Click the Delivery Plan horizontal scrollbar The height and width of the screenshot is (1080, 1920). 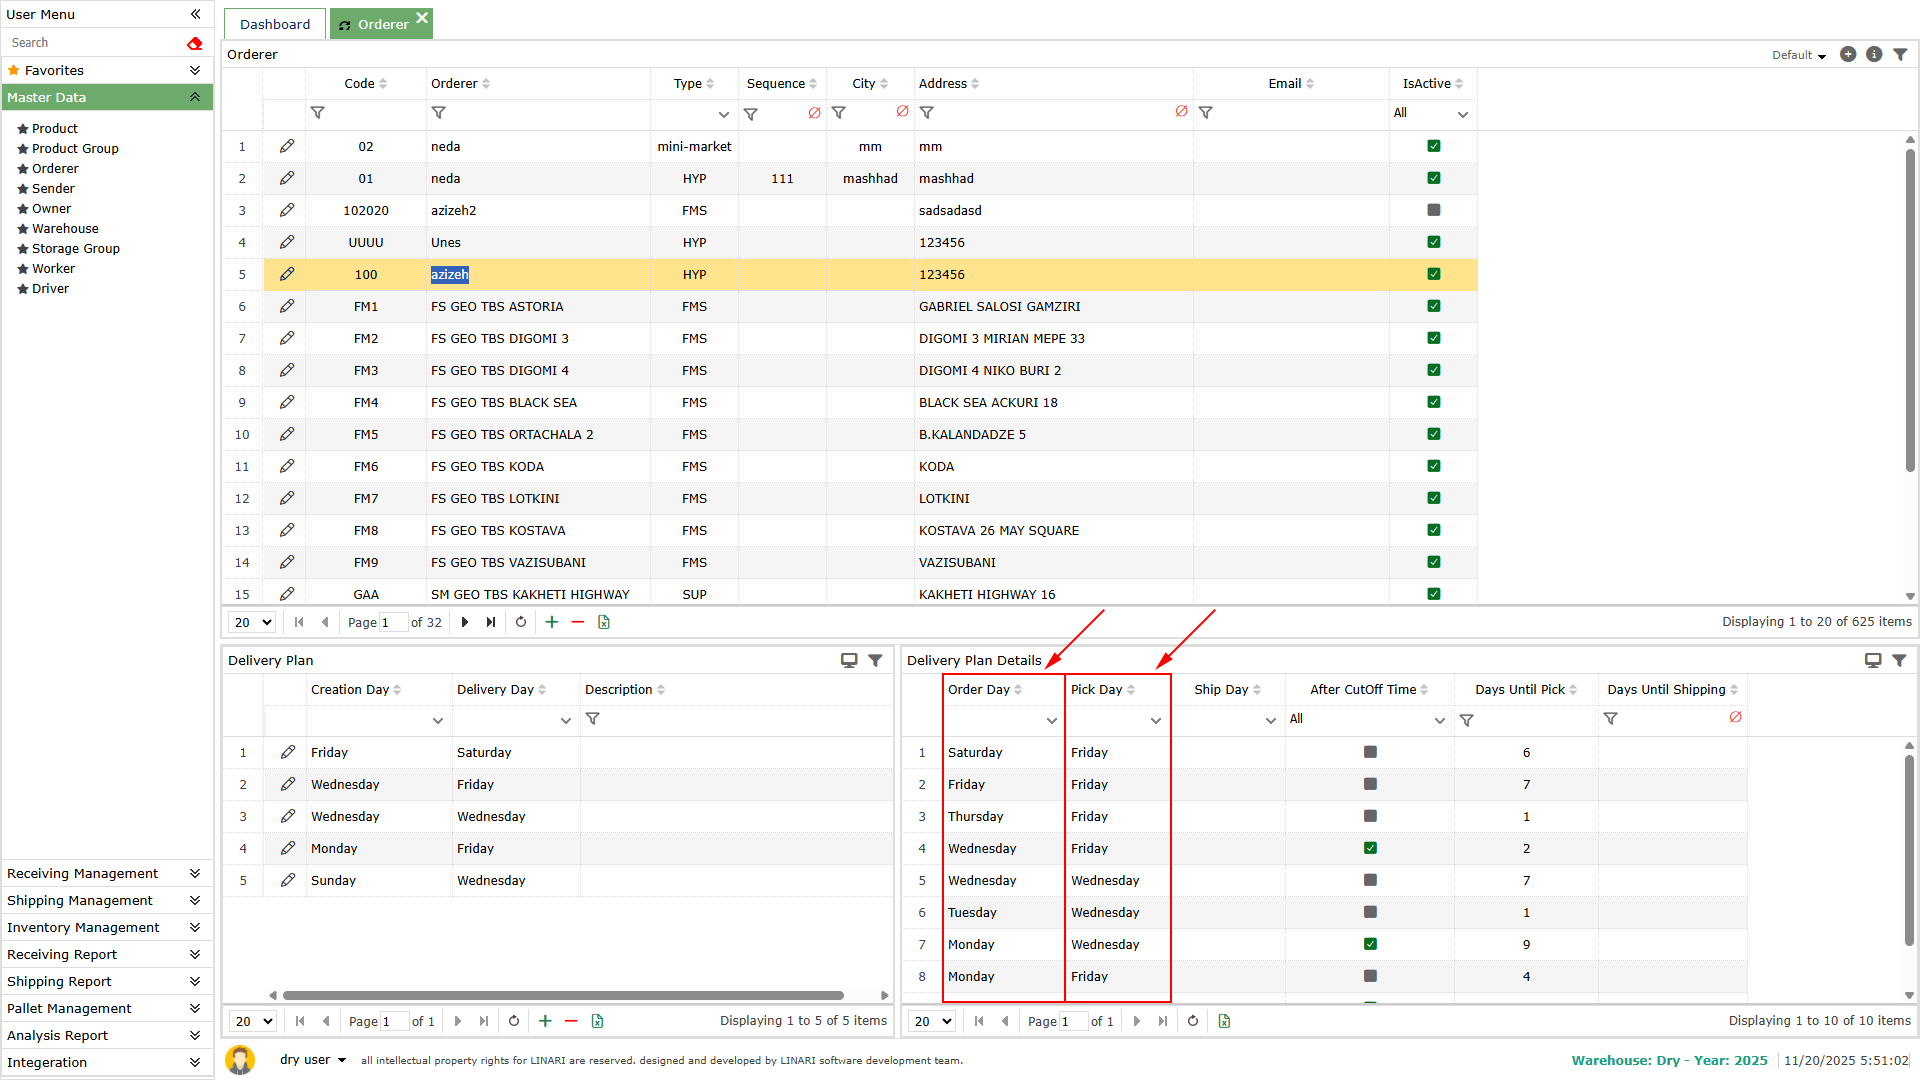563,995
